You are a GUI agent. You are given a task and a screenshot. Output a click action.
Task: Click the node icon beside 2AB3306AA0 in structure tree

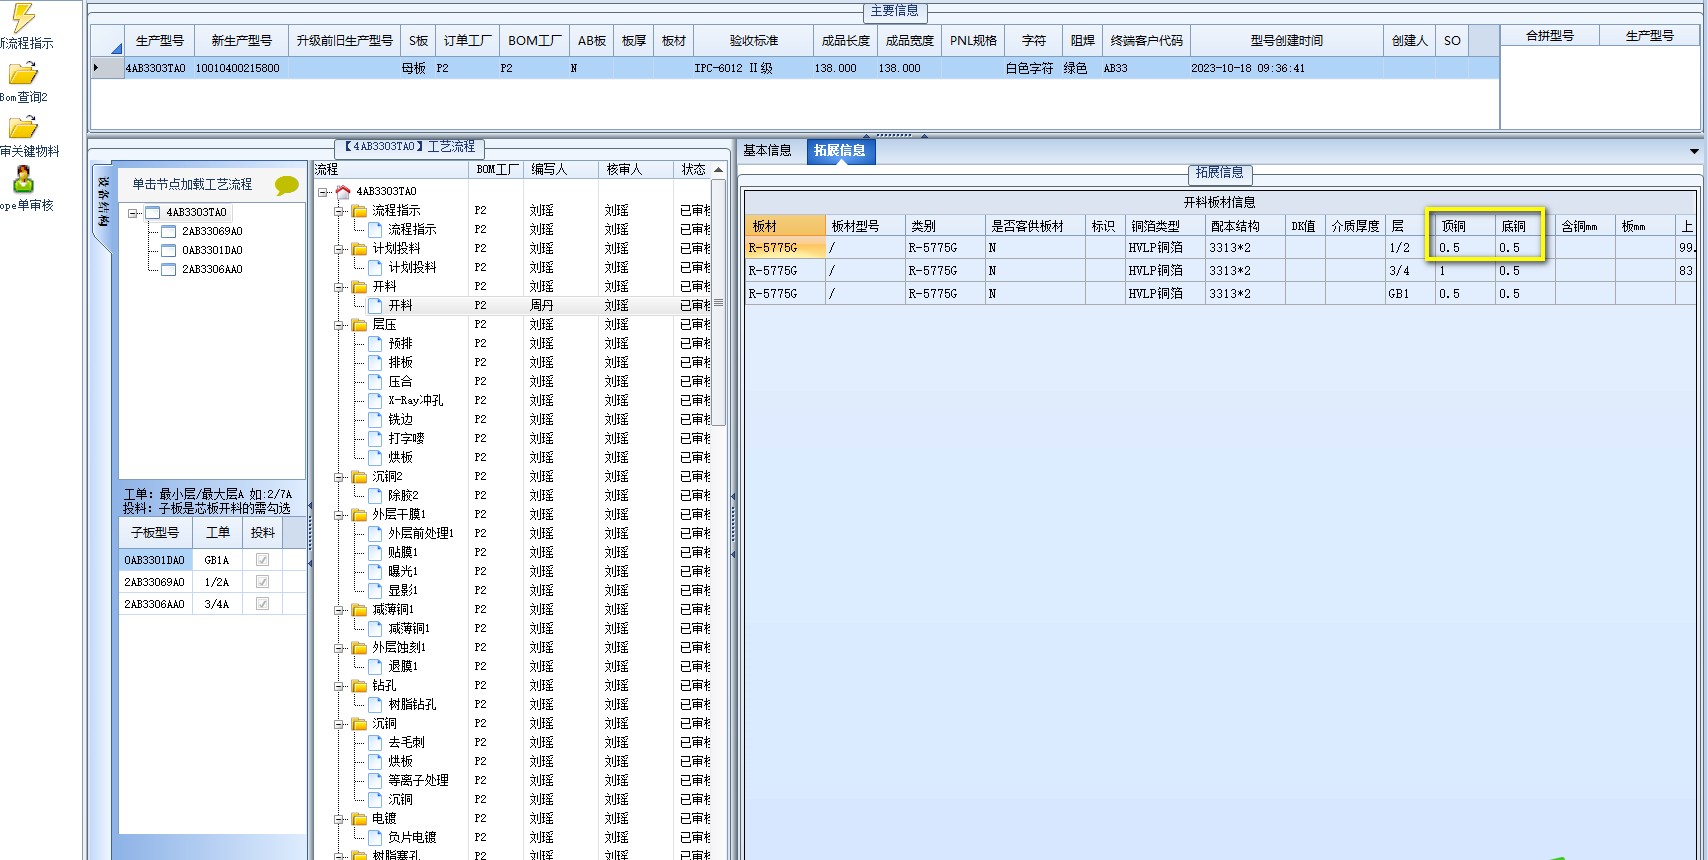pos(169,269)
